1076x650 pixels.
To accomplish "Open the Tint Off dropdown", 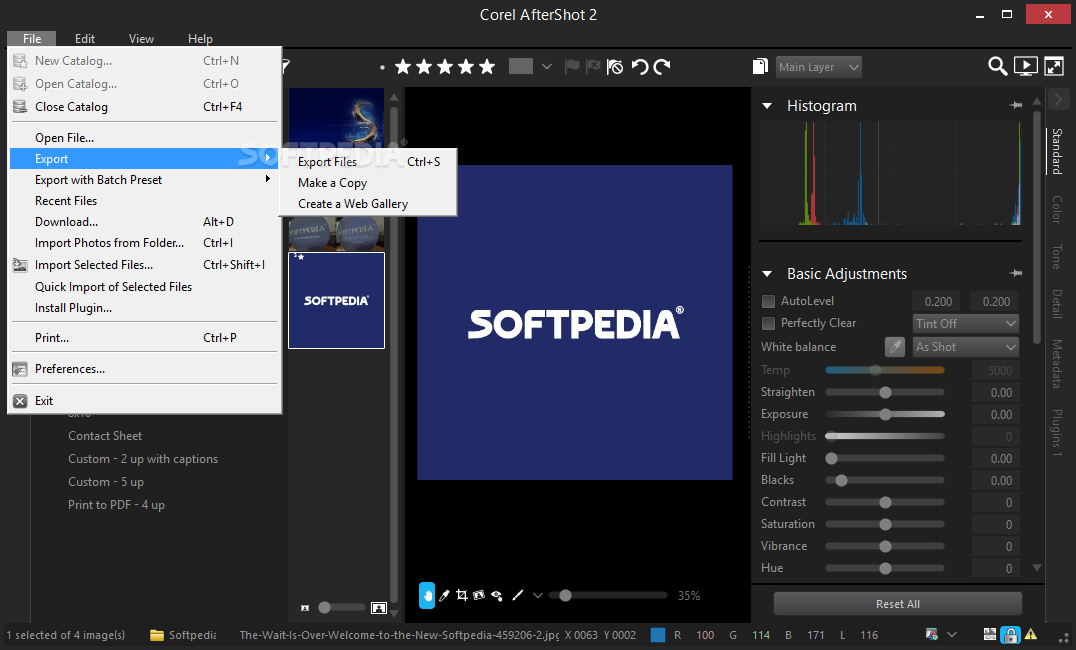I will [x=966, y=323].
